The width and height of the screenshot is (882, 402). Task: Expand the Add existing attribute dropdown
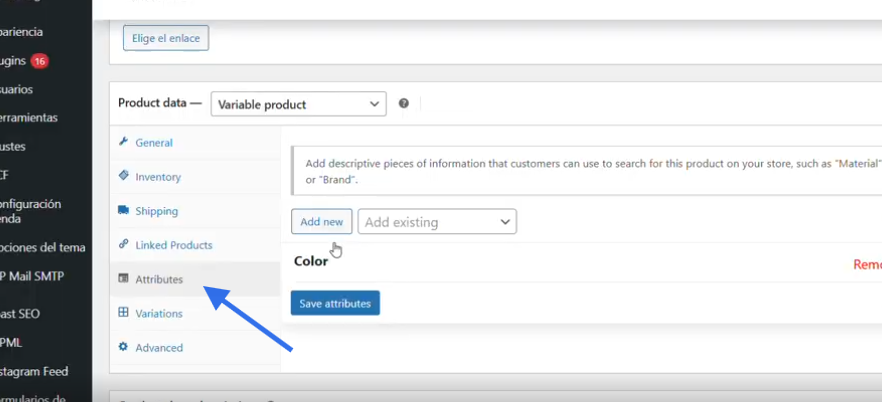coord(437,222)
